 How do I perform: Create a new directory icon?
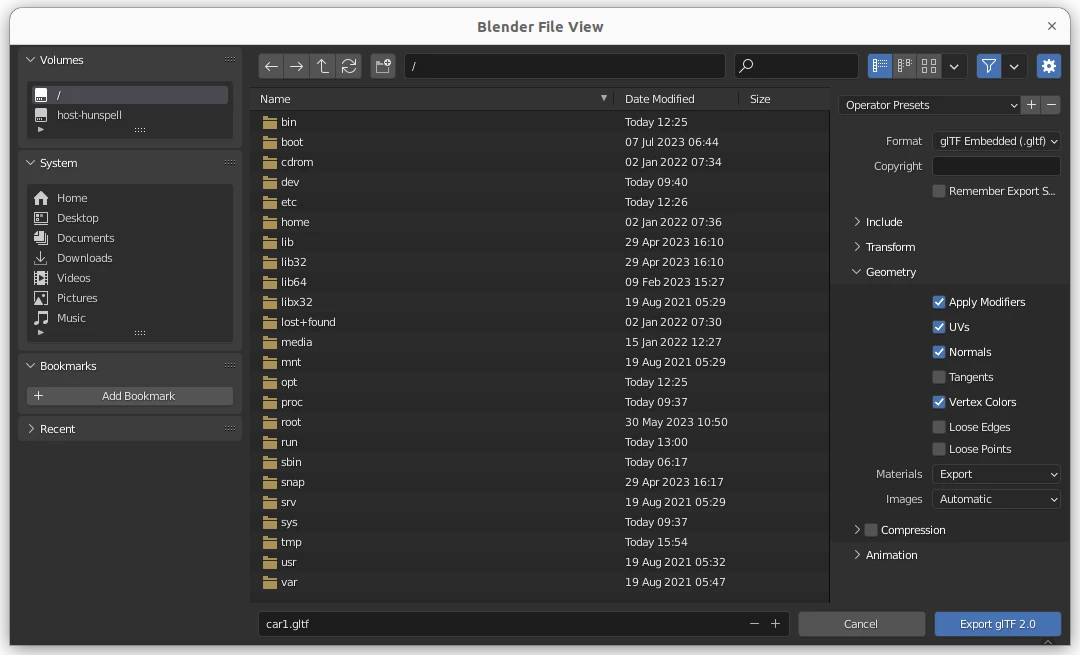tap(382, 66)
